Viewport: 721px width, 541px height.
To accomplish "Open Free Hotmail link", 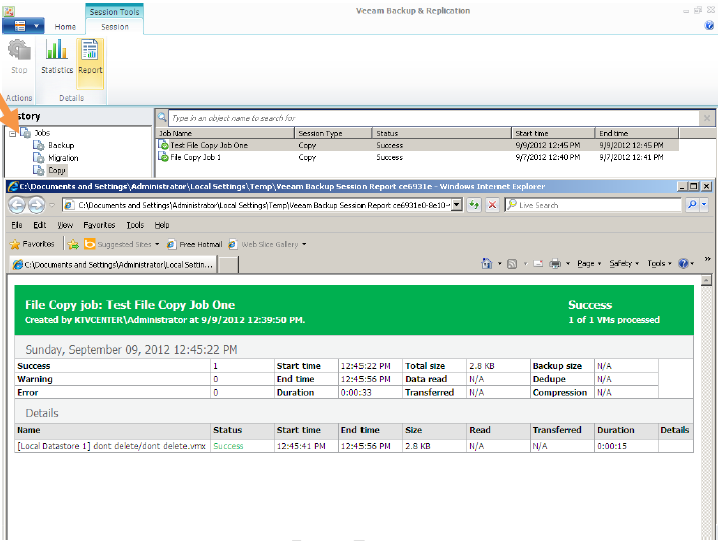I will pyautogui.click(x=194, y=244).
